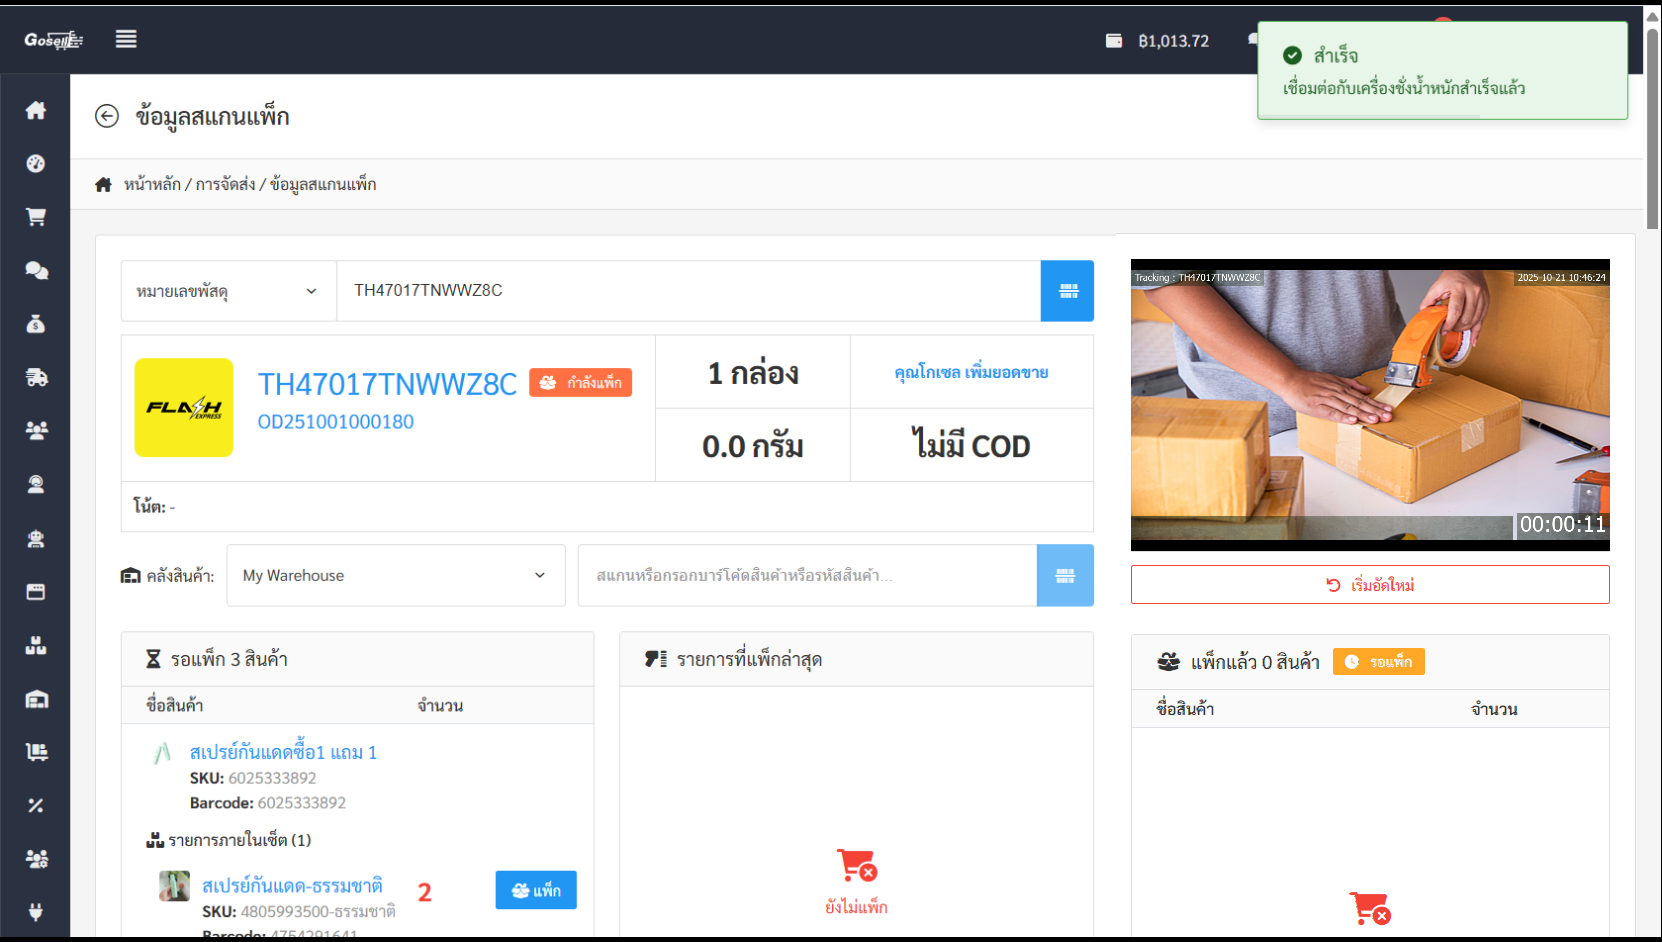Click การจัดส่ง in the breadcrumb
Viewport: 1662px width, 942px height.
225,184
